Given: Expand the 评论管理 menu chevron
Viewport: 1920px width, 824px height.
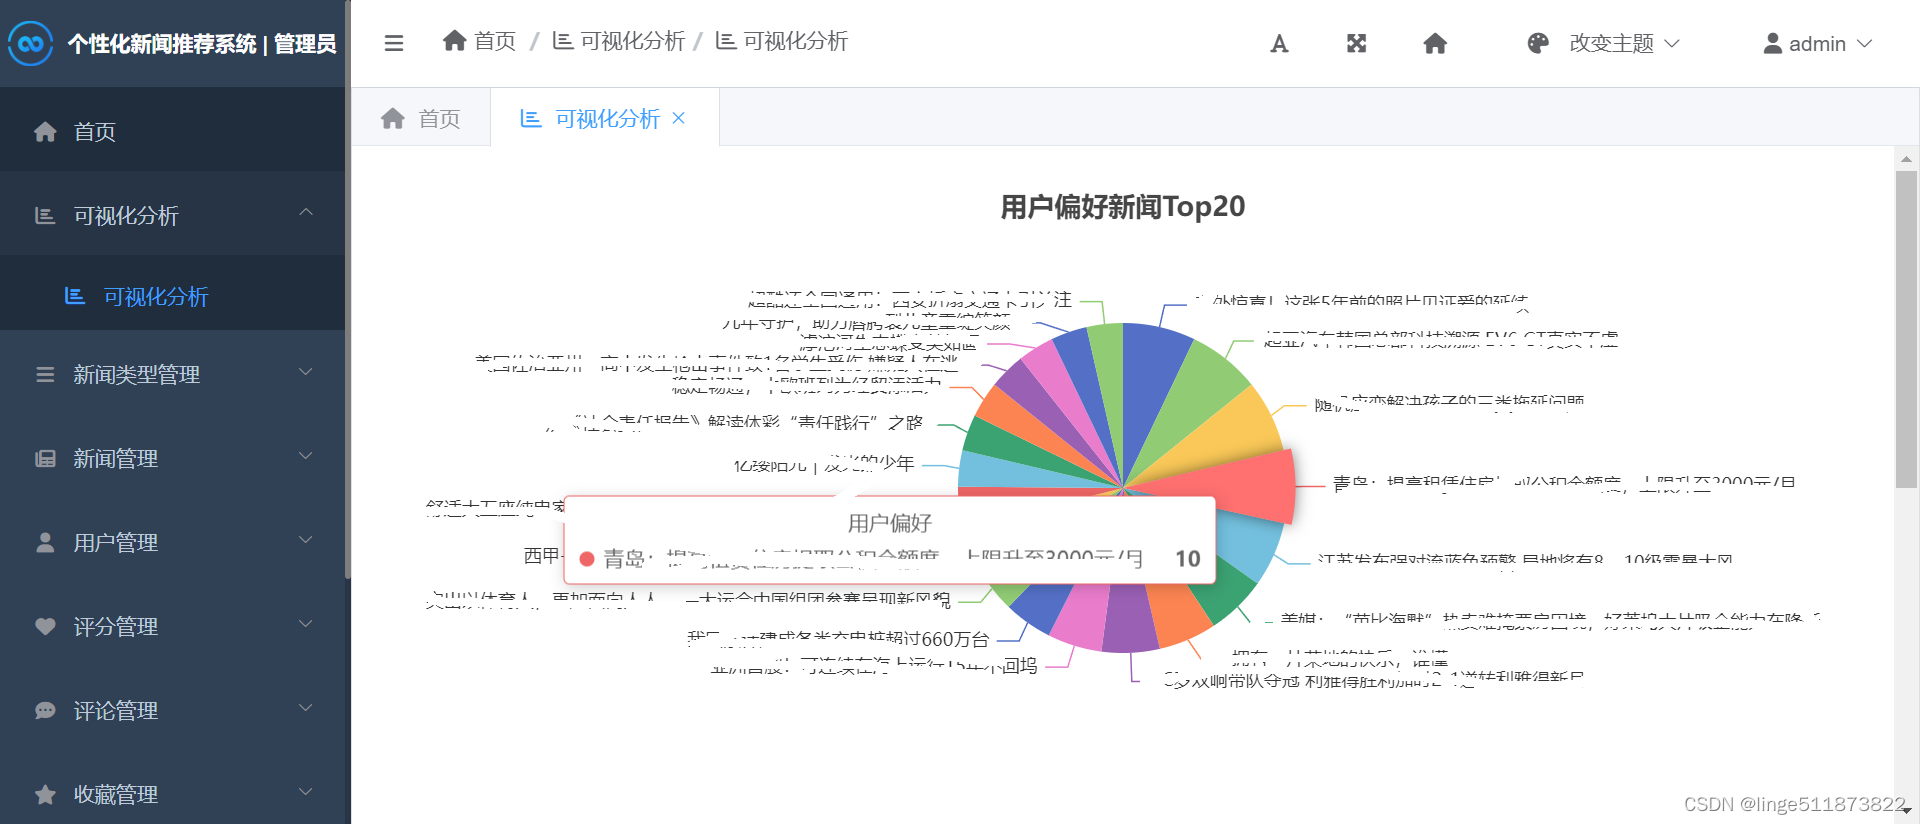Looking at the screenshot, I should 307,707.
